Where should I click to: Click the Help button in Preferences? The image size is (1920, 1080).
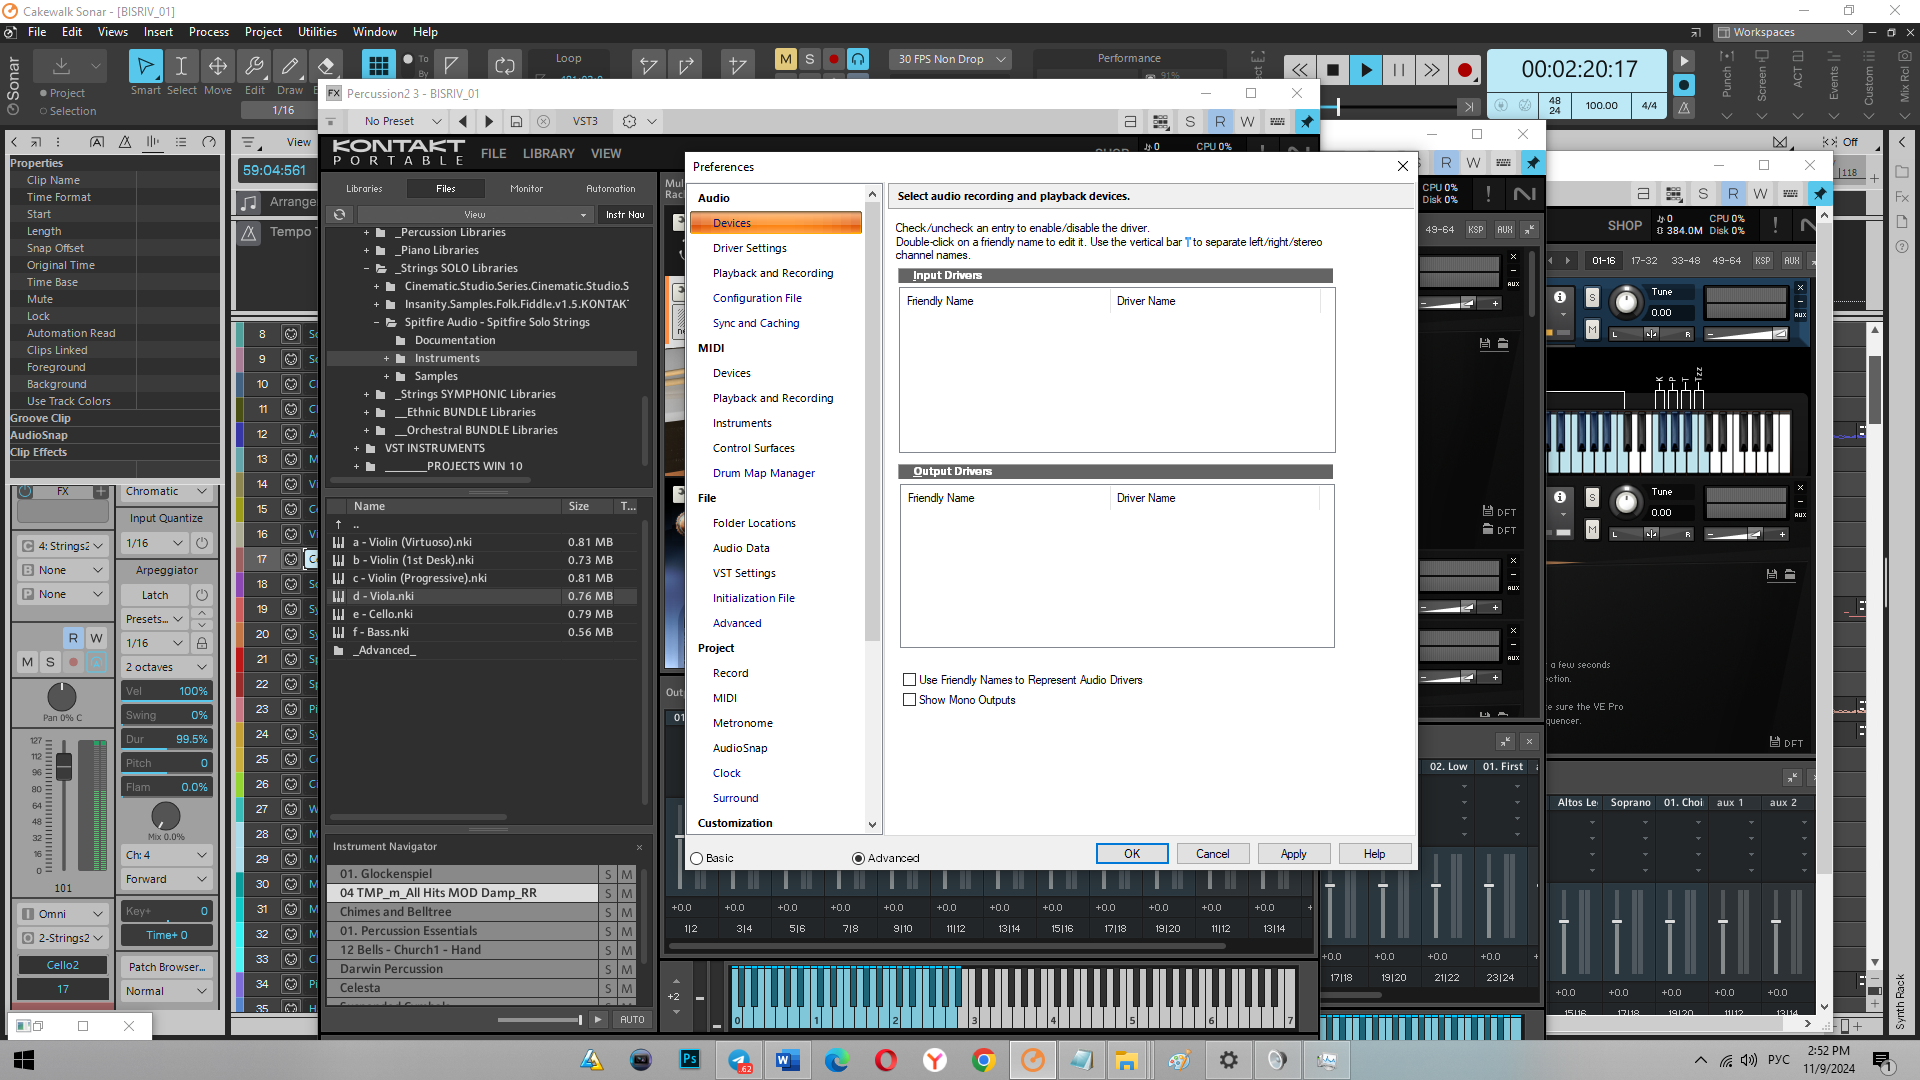pos(1375,853)
